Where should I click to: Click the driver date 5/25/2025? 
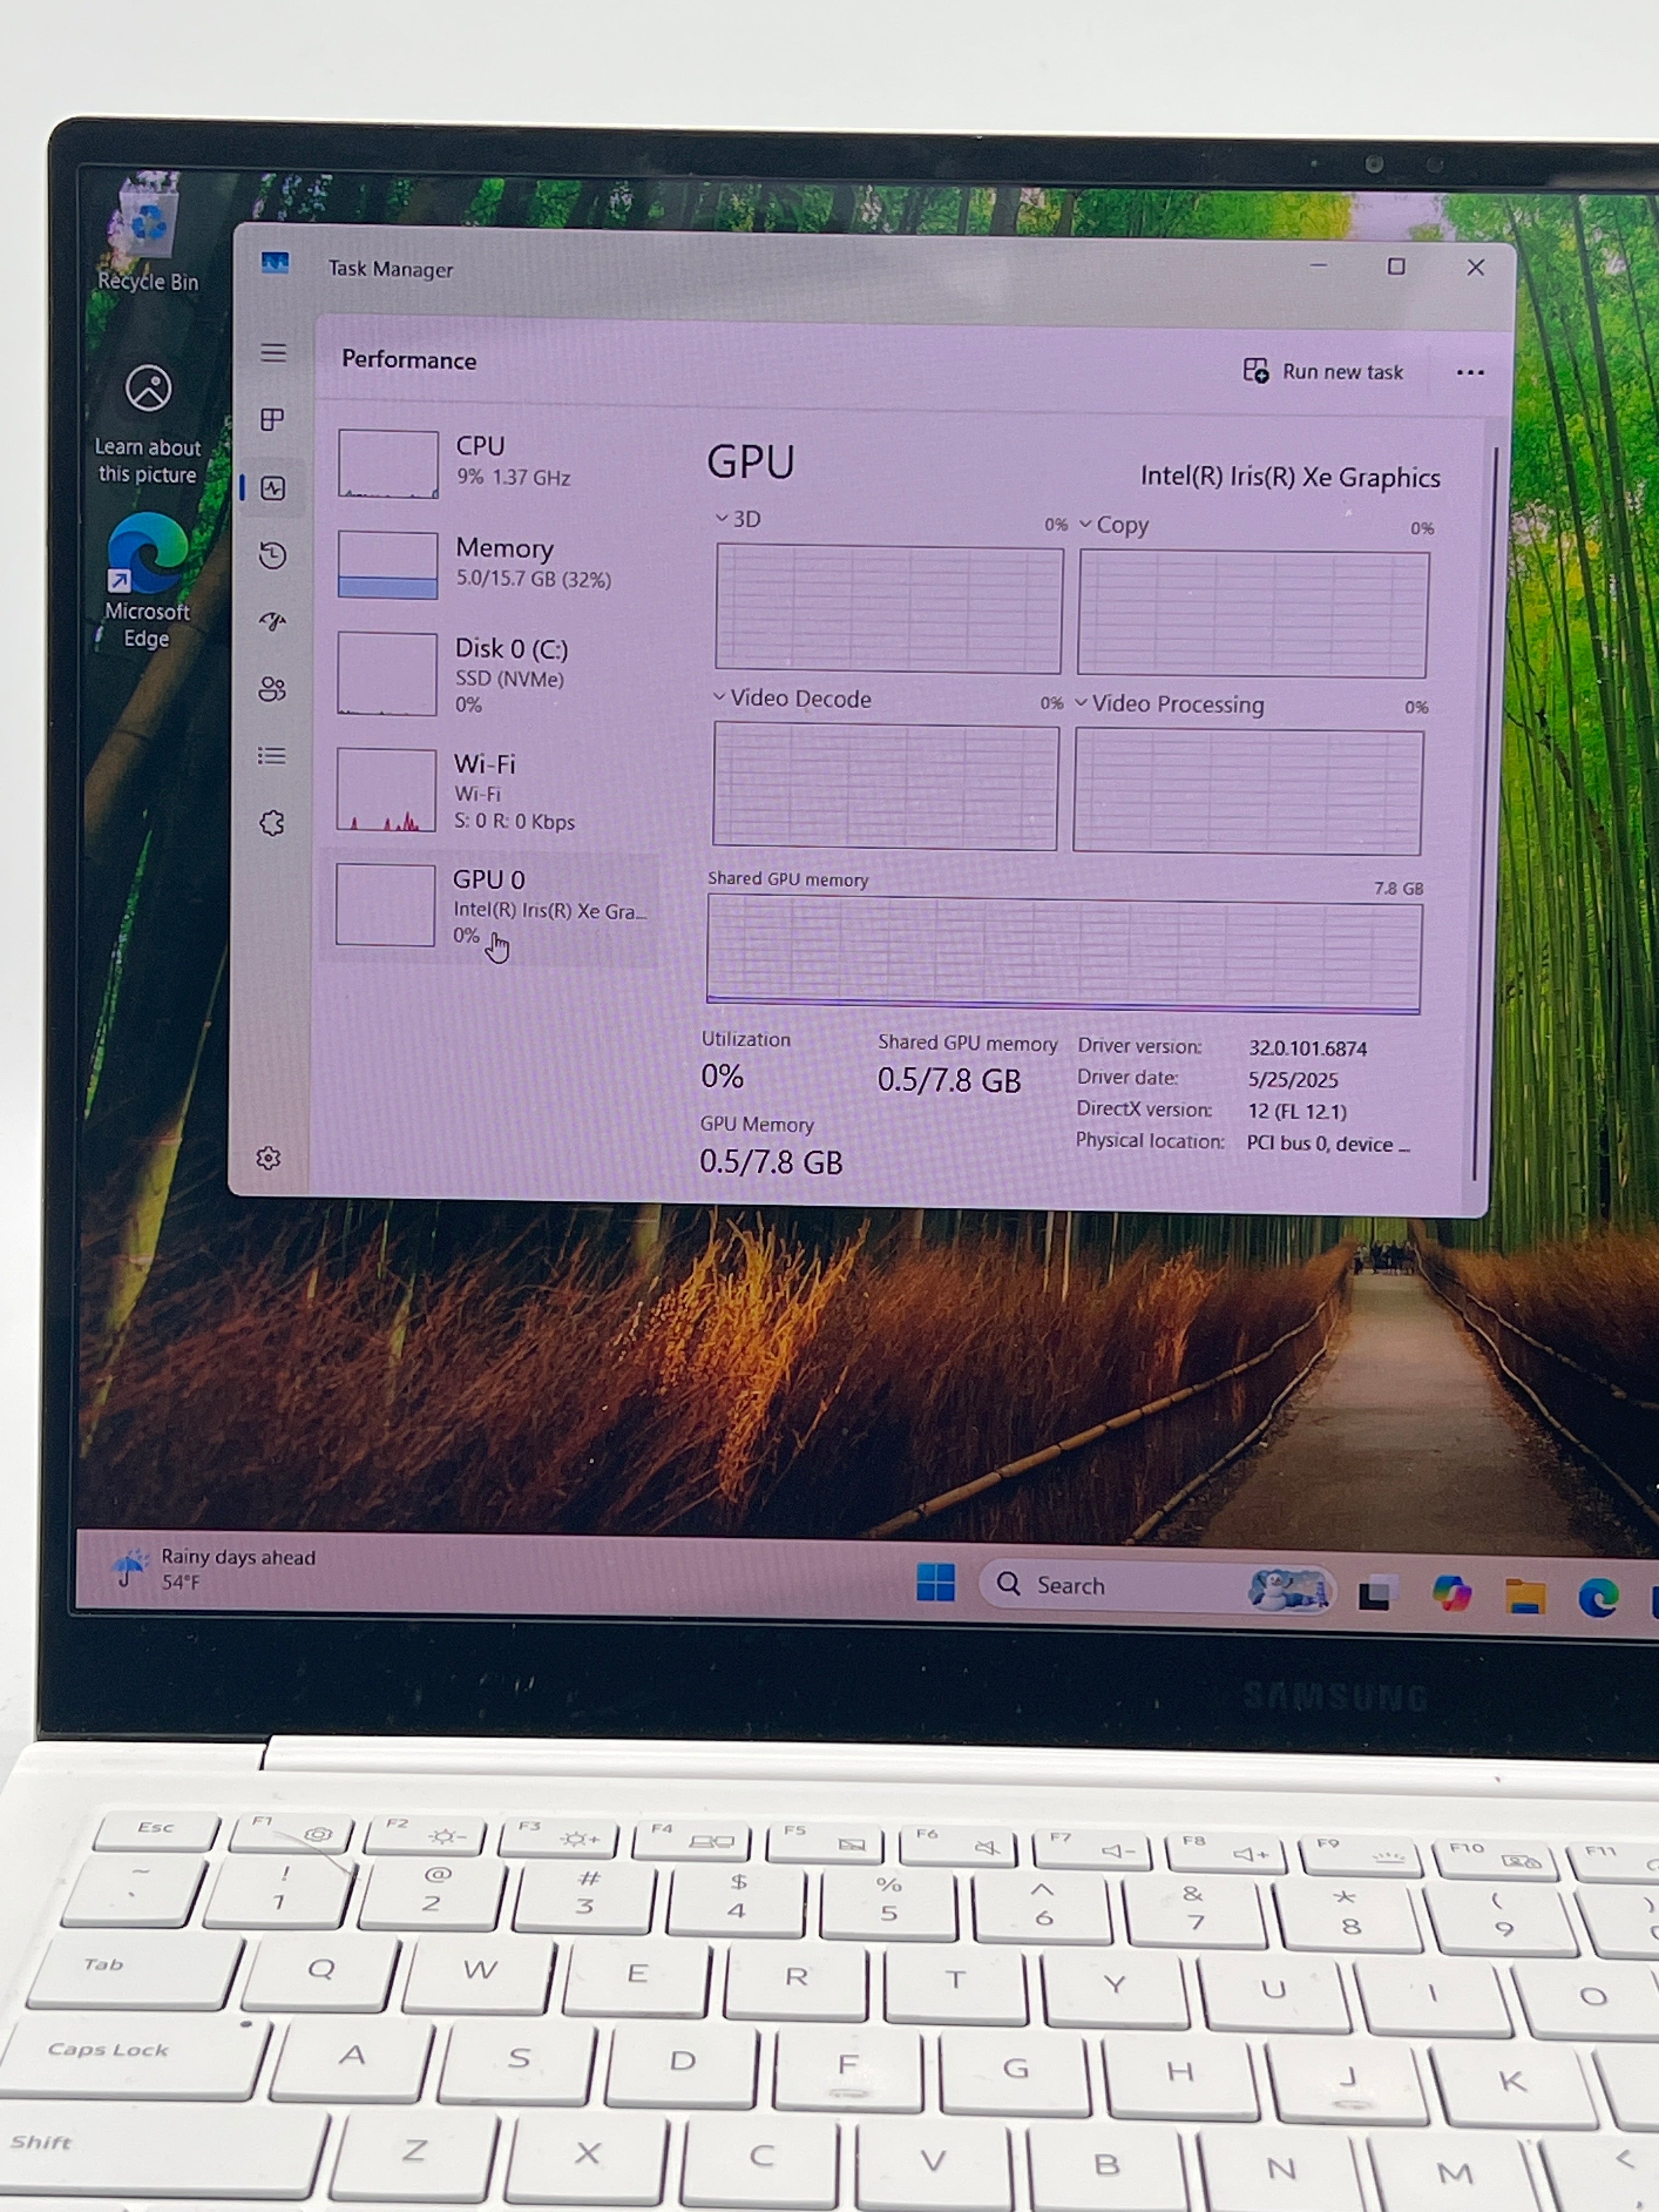[x=1292, y=1080]
